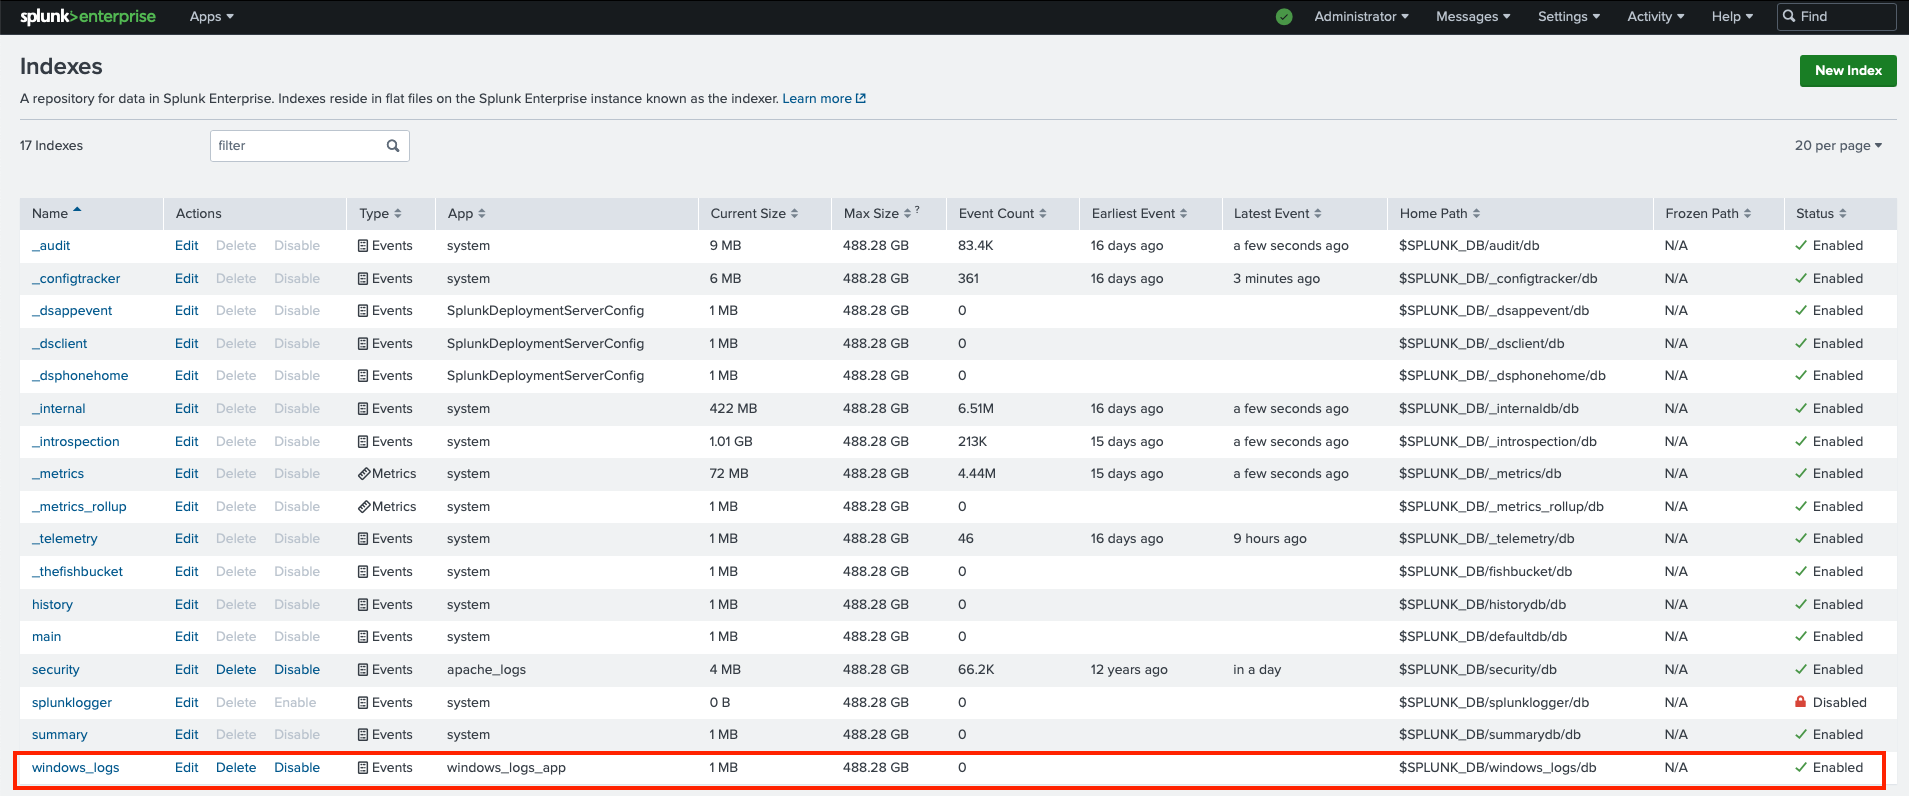Sort by Status column
This screenshot has height=796, width=1909.
(x=1821, y=214)
